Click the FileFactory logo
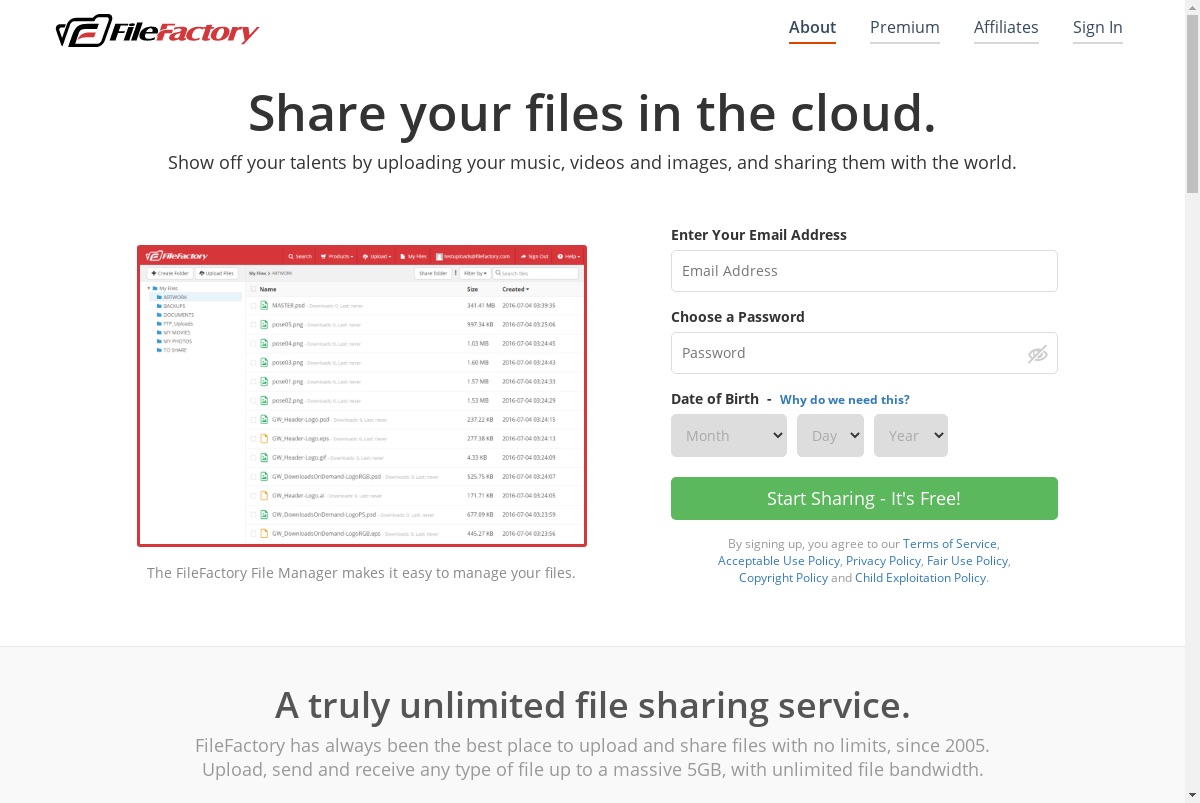1200x803 pixels. point(157,31)
